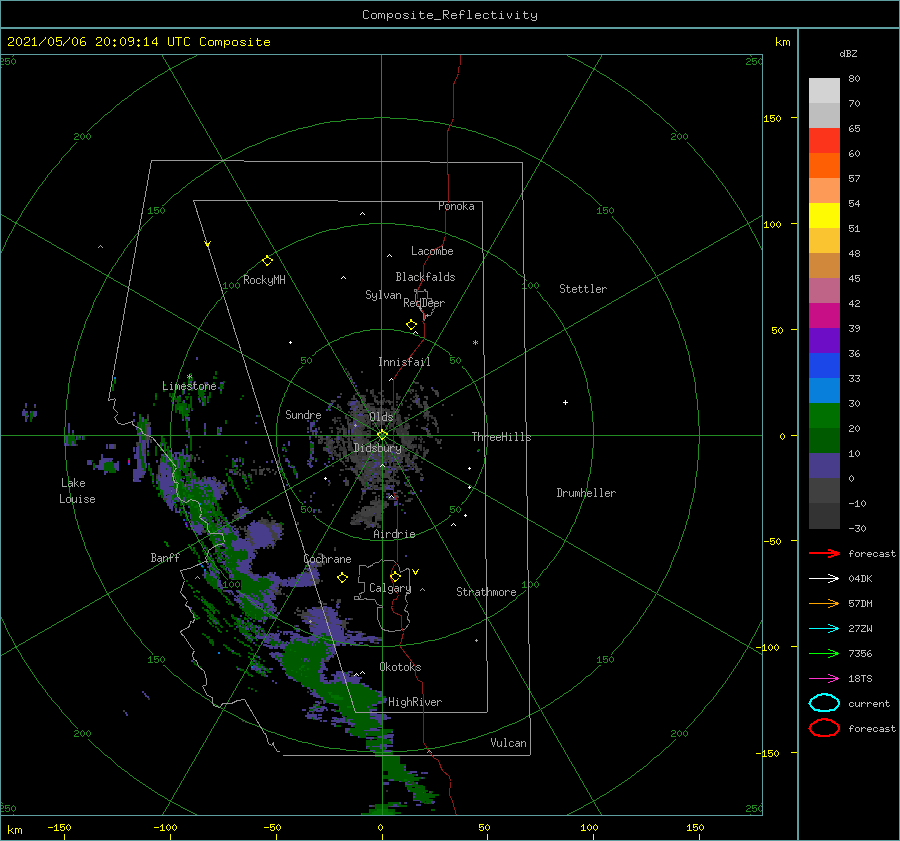Click the red forecast ellipse legend icon
Screen dimensions: 900x841
[x=824, y=728]
